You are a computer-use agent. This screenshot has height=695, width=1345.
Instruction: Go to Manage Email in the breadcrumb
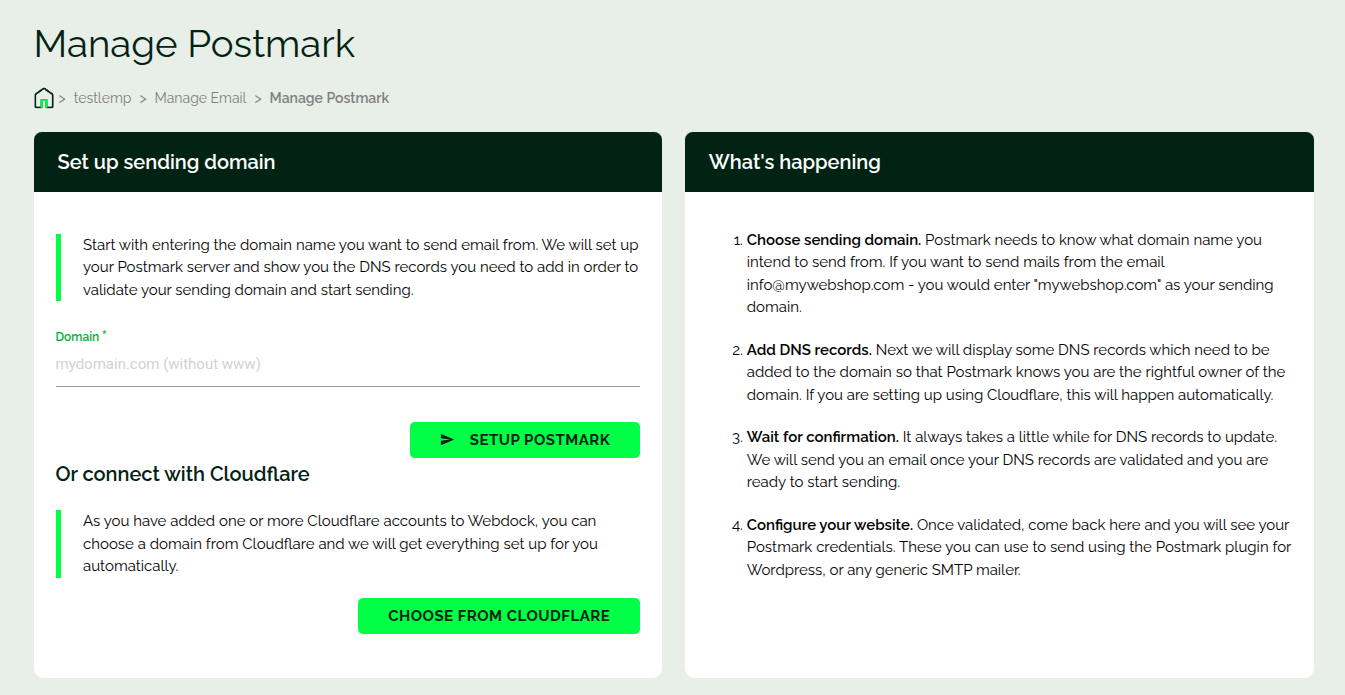[200, 98]
